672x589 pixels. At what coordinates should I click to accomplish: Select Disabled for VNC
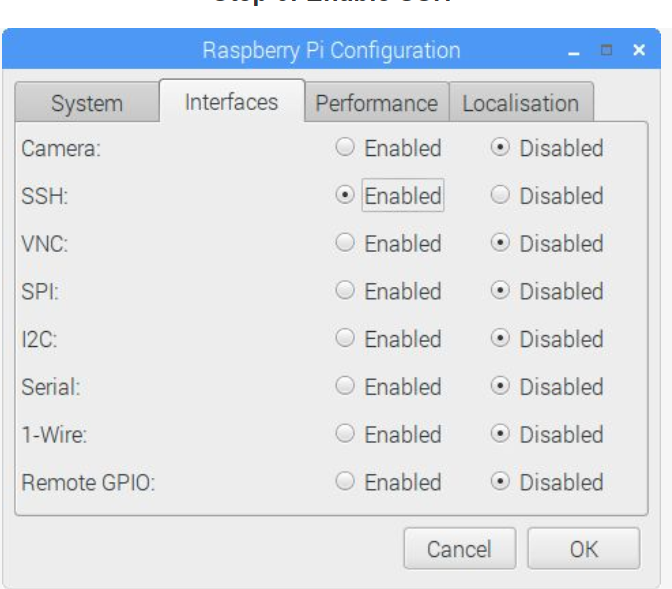pyautogui.click(x=501, y=244)
